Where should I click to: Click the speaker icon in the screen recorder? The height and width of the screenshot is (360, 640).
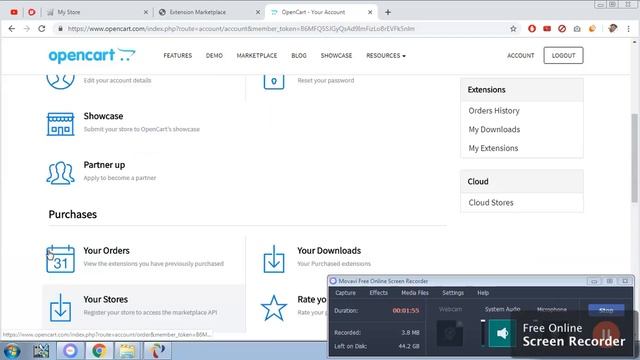(502, 333)
